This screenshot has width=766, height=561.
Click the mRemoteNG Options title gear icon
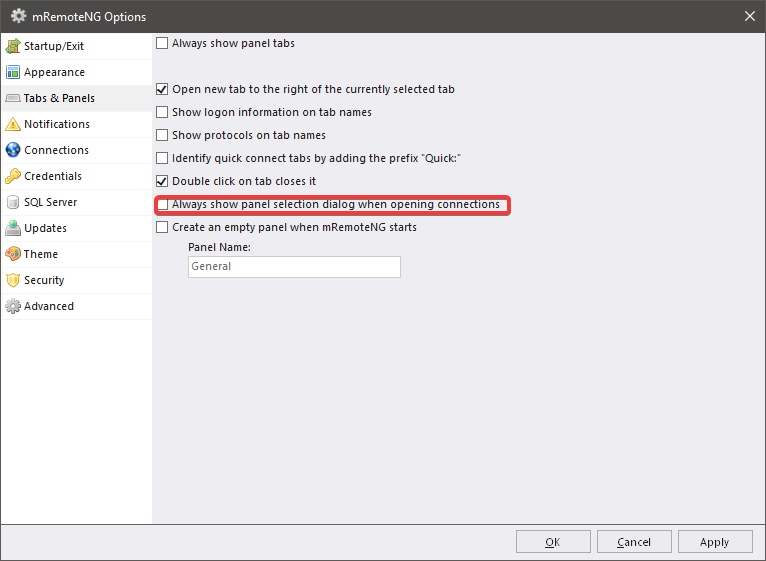point(19,16)
